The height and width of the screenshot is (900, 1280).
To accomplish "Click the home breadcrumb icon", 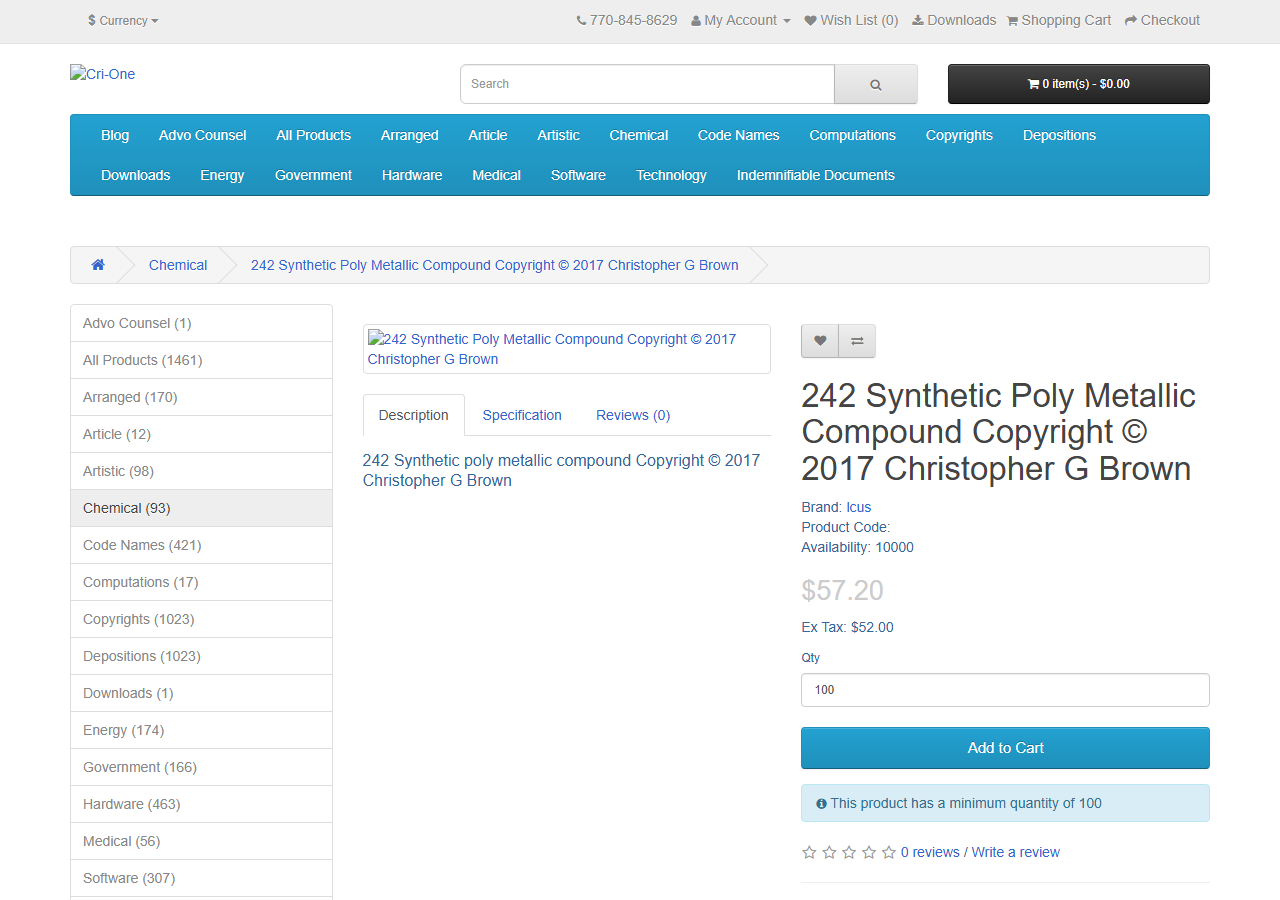I will click(98, 265).
